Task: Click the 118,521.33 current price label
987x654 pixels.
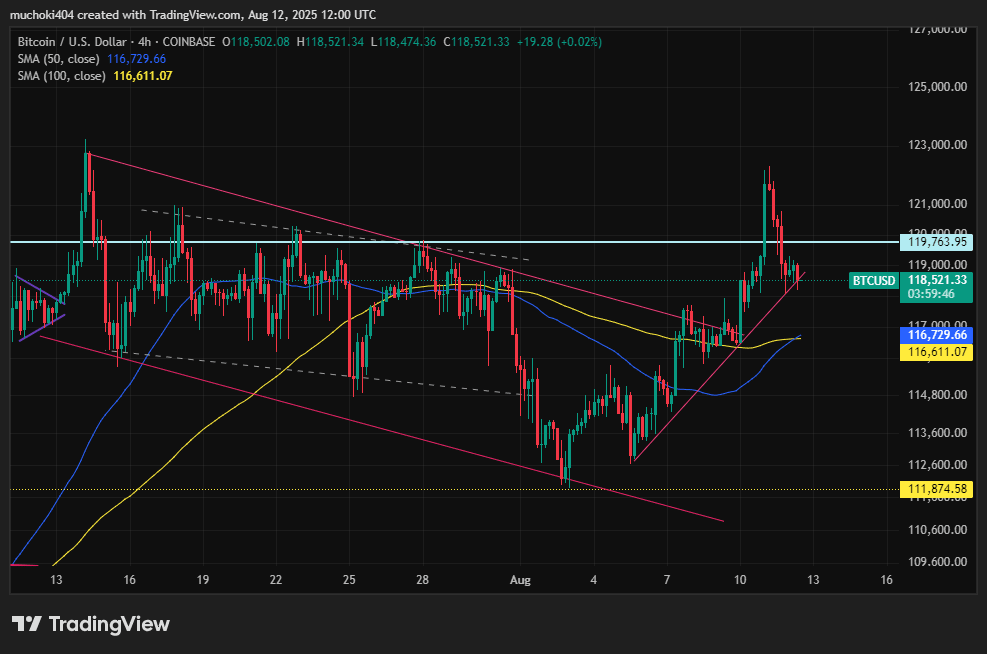Action: pos(937,280)
